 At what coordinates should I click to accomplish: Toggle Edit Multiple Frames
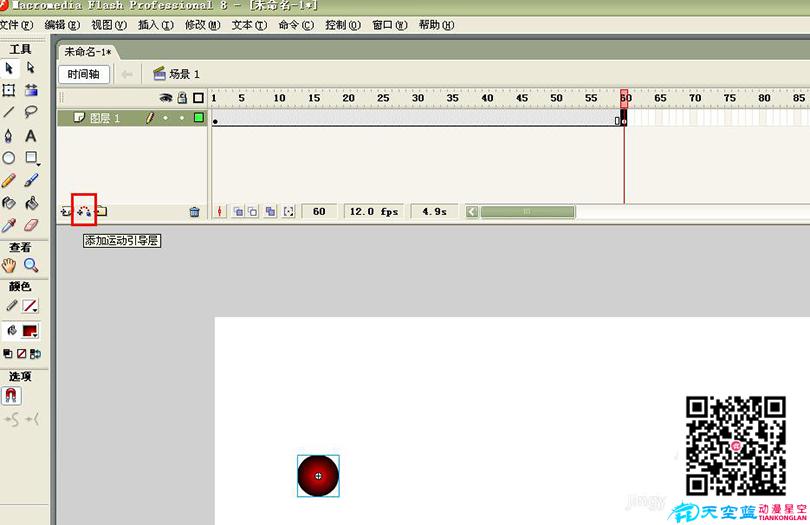(270, 211)
